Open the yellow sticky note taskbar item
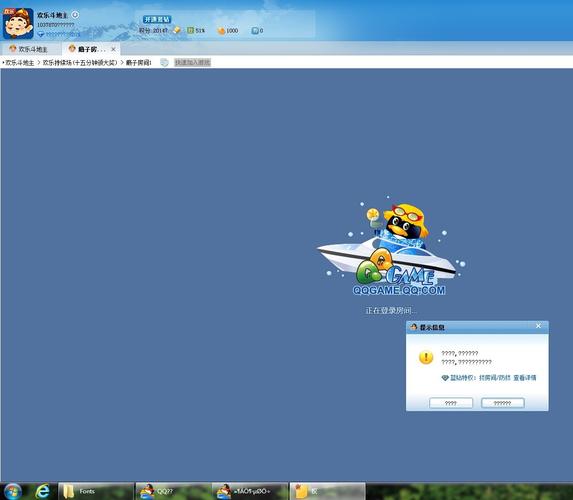The image size is (573, 500). pyautogui.click(x=327, y=492)
